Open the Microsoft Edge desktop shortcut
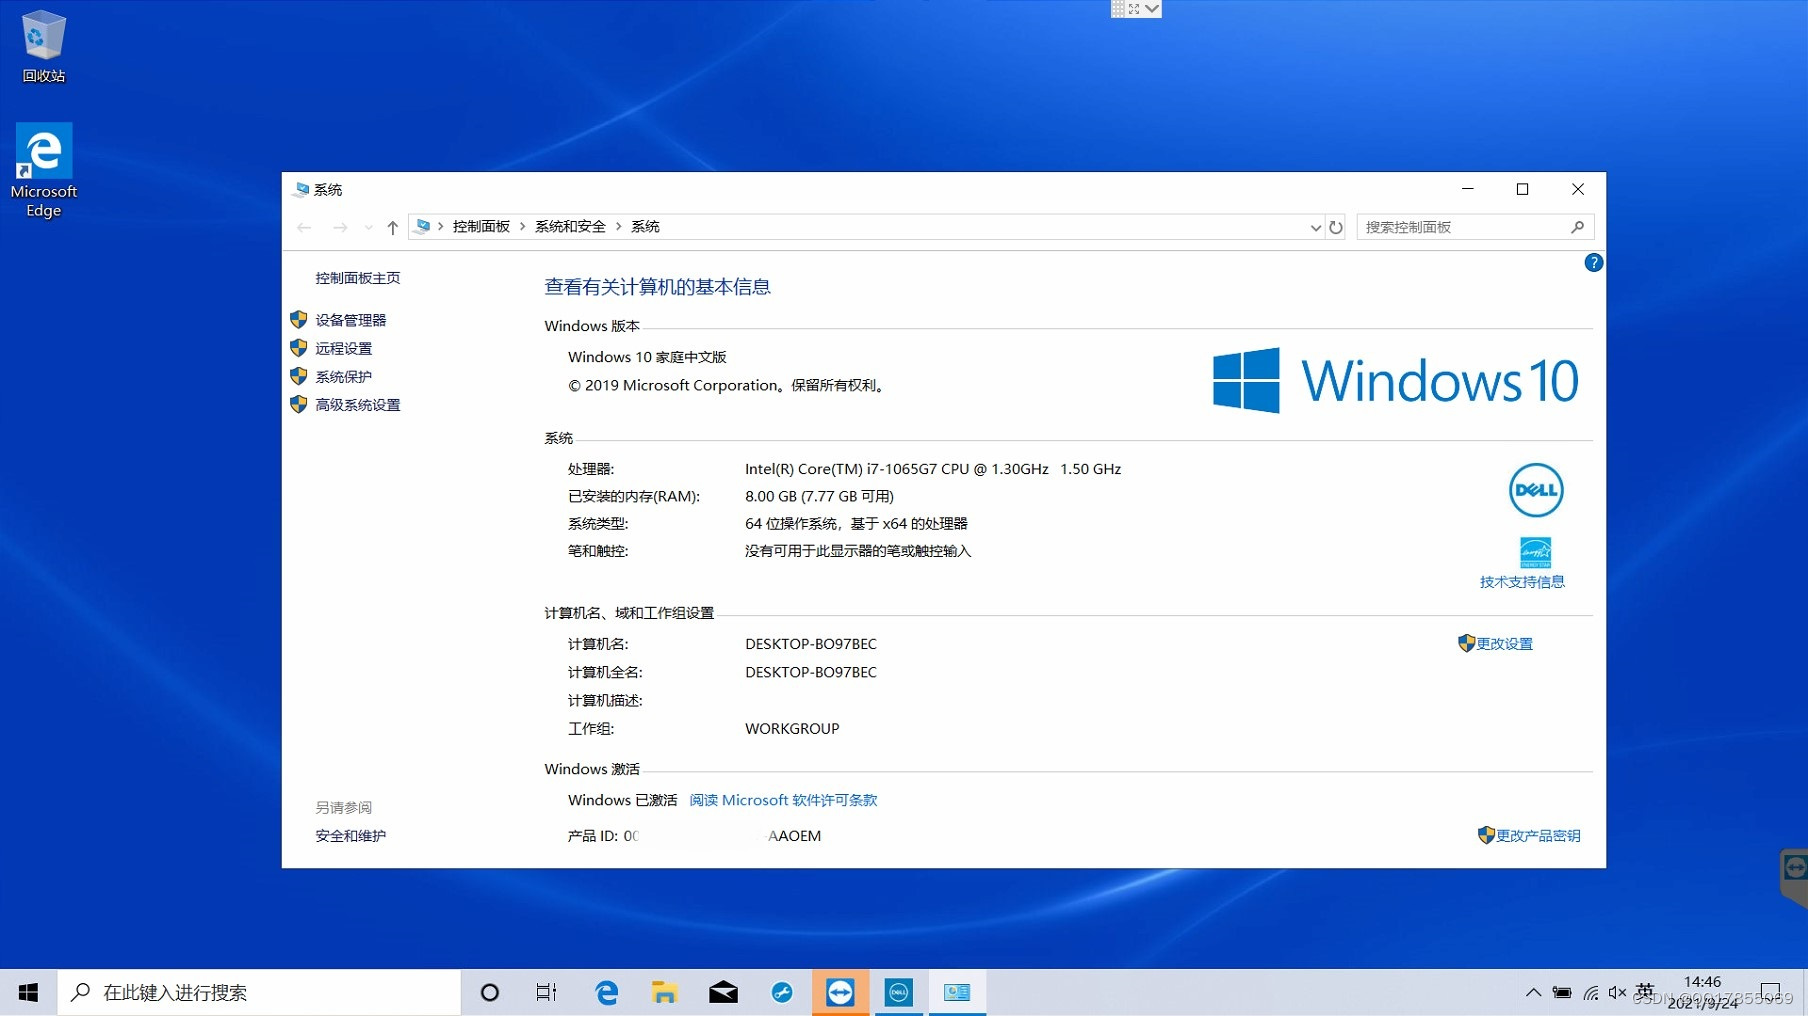Viewport: 1808px width, 1016px height. click(43, 170)
